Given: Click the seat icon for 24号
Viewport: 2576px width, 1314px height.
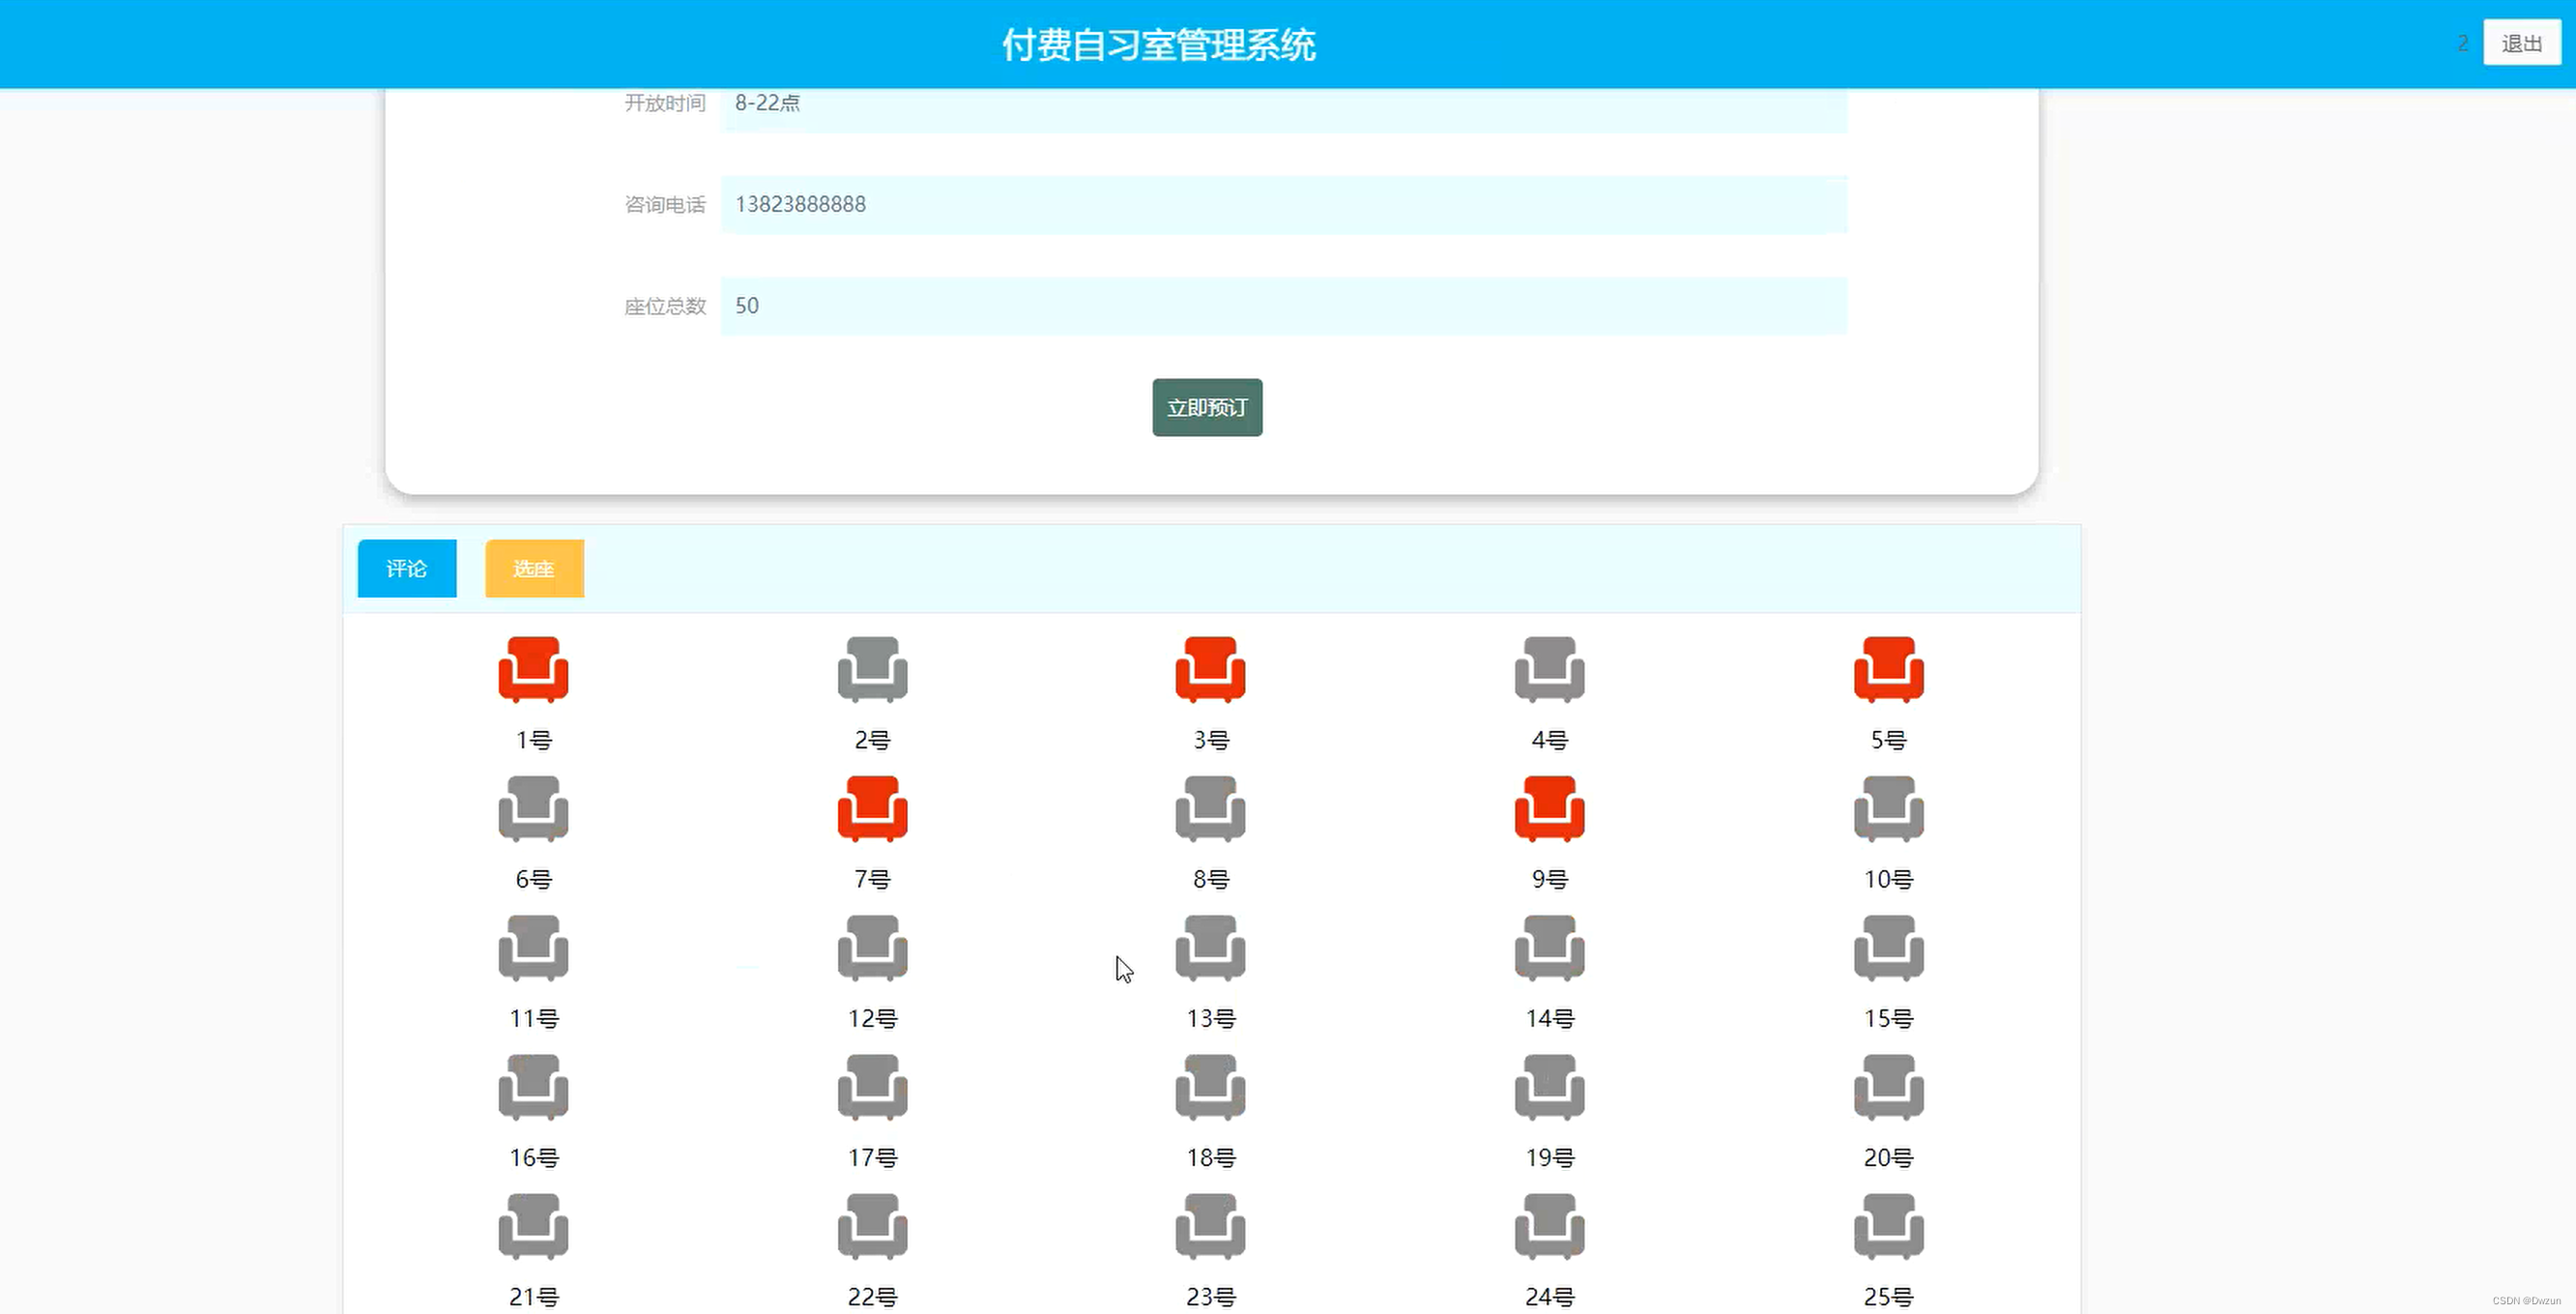Looking at the screenshot, I should [1549, 1225].
